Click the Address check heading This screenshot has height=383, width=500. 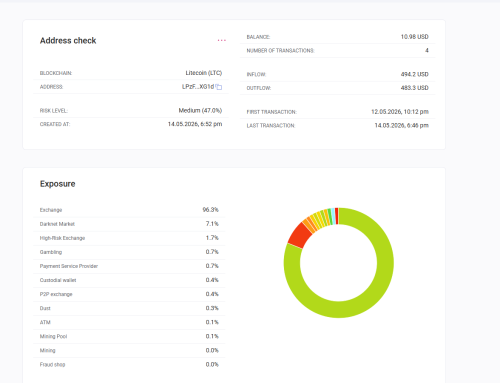68,41
